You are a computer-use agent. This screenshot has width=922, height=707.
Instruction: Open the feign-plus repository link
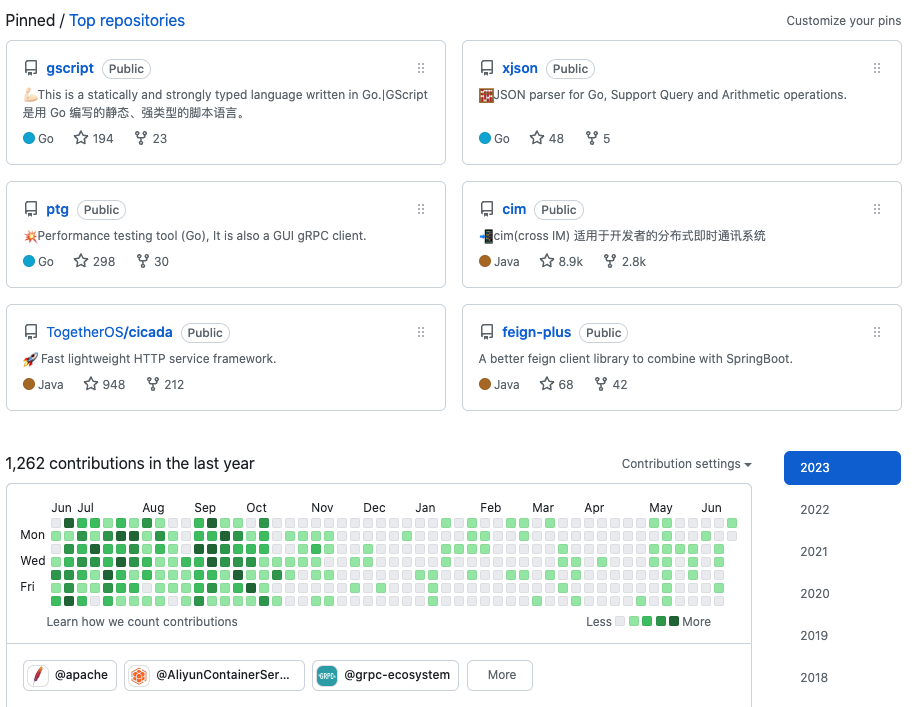(x=536, y=332)
